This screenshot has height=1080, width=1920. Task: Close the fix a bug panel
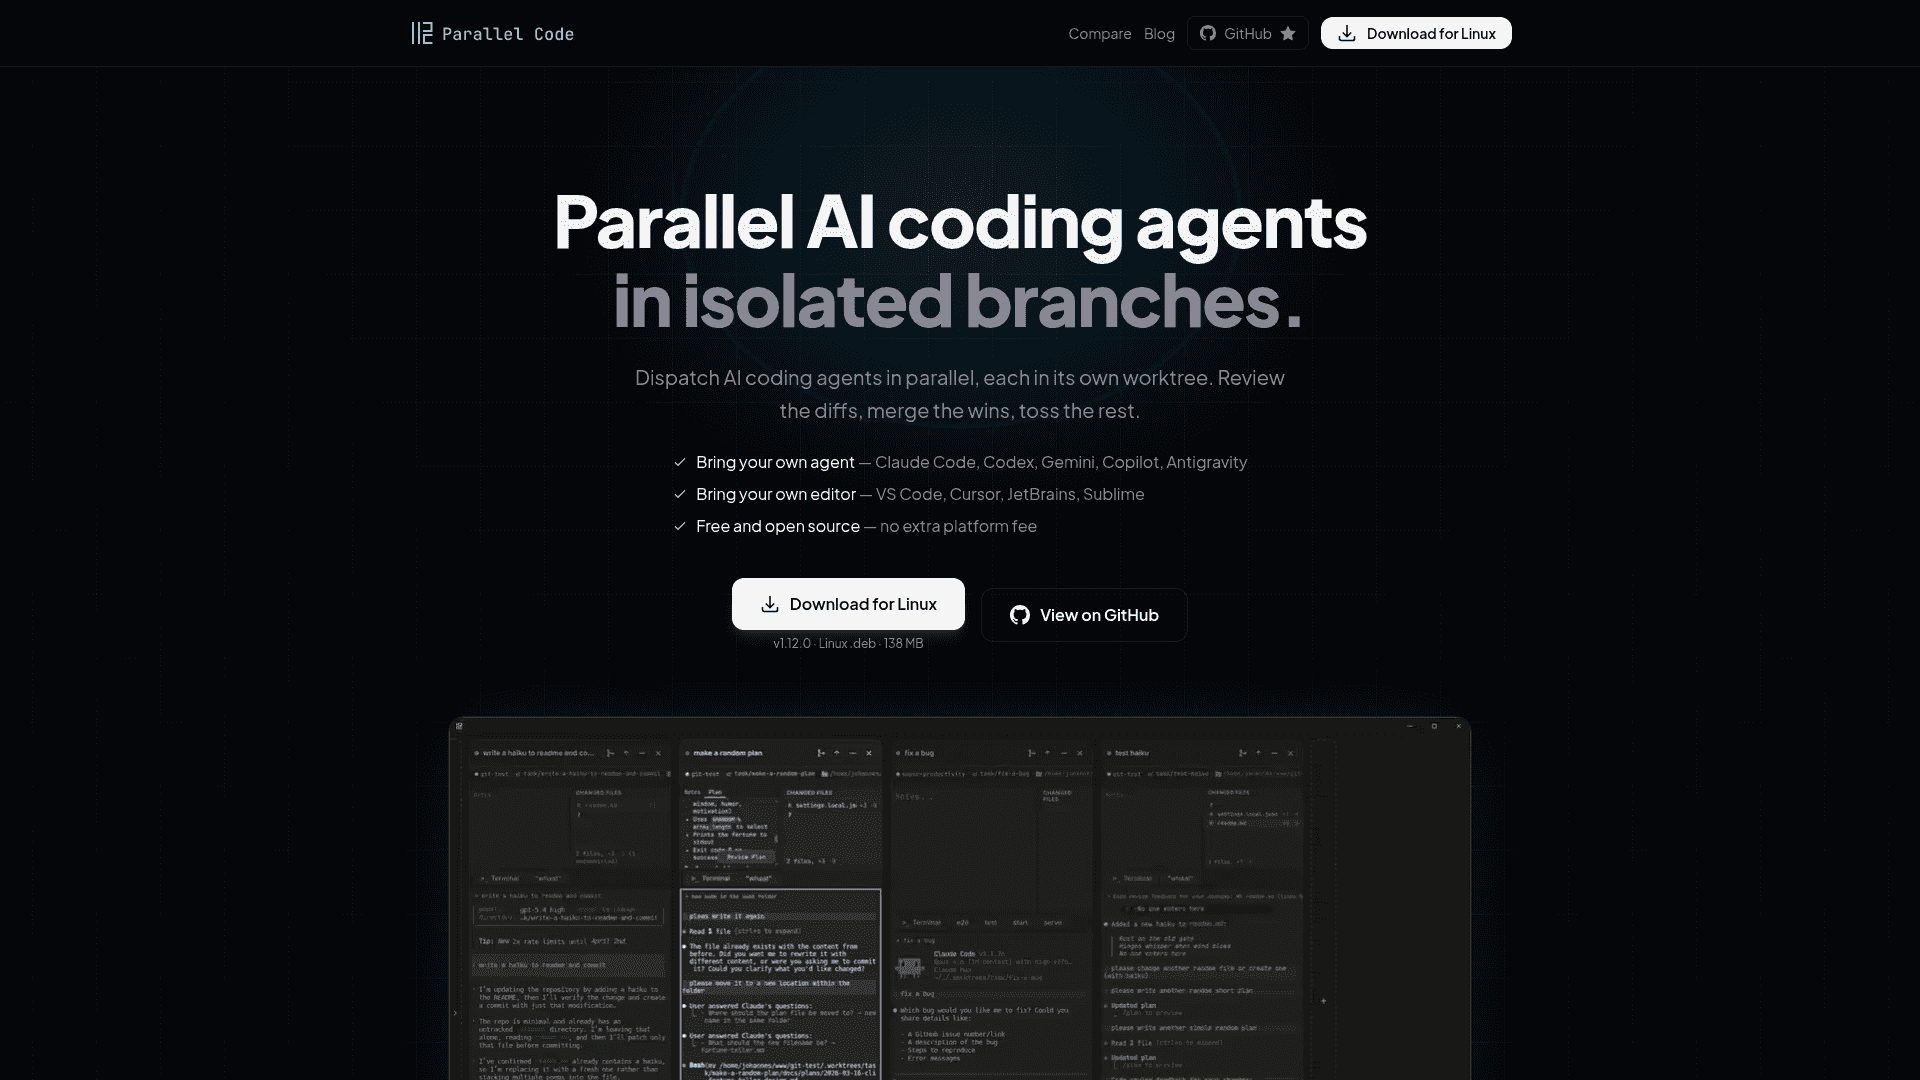[1080, 753]
